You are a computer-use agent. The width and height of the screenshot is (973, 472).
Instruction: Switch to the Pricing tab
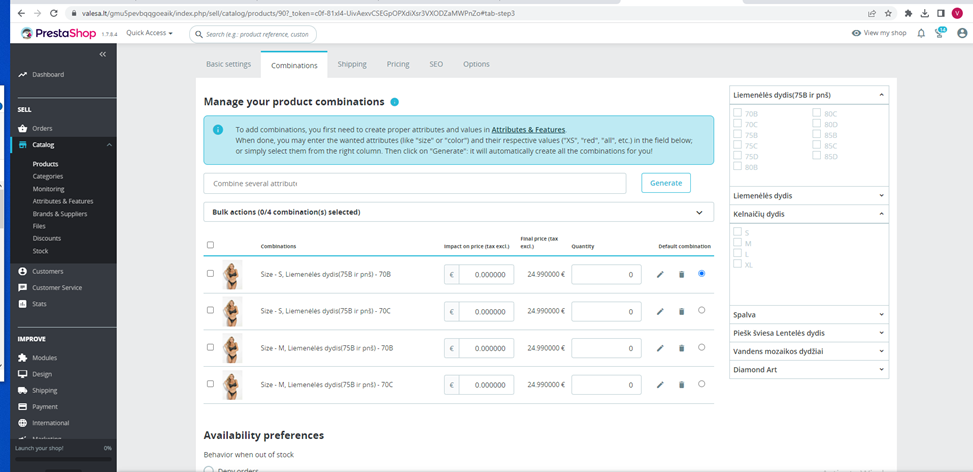click(398, 64)
